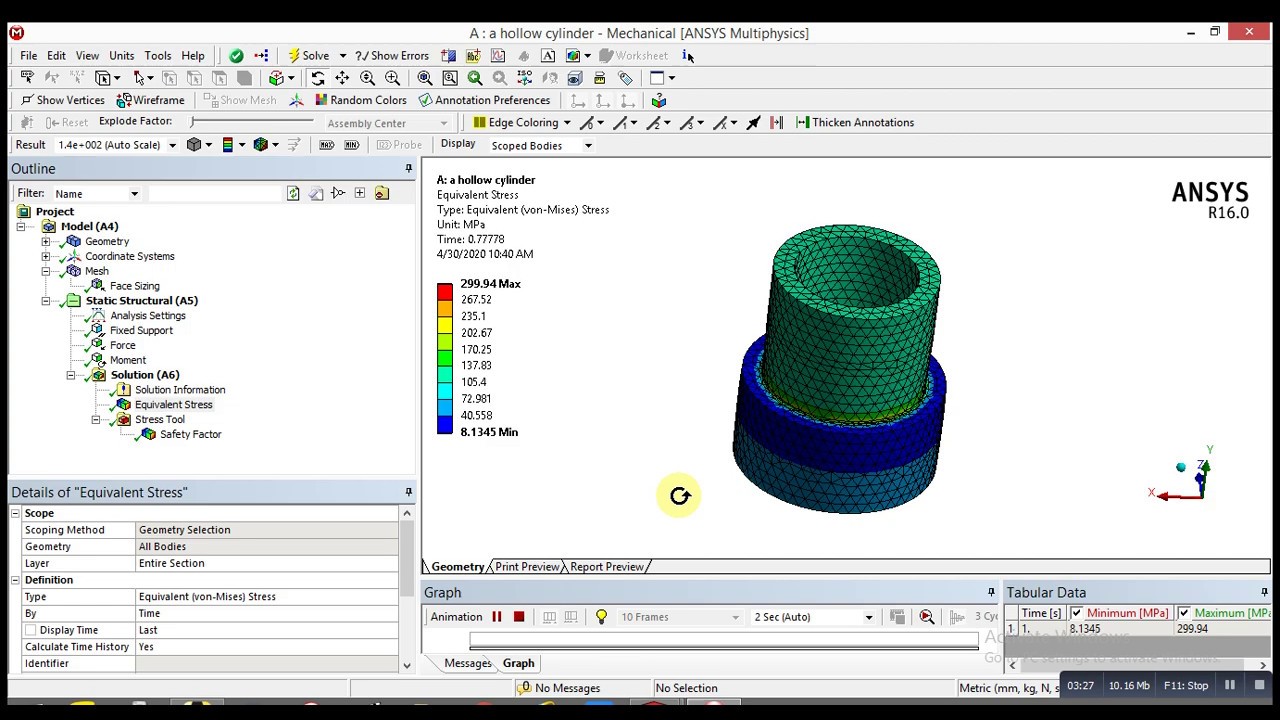1280x720 pixels.
Task: Open the Units menu
Action: [121, 56]
